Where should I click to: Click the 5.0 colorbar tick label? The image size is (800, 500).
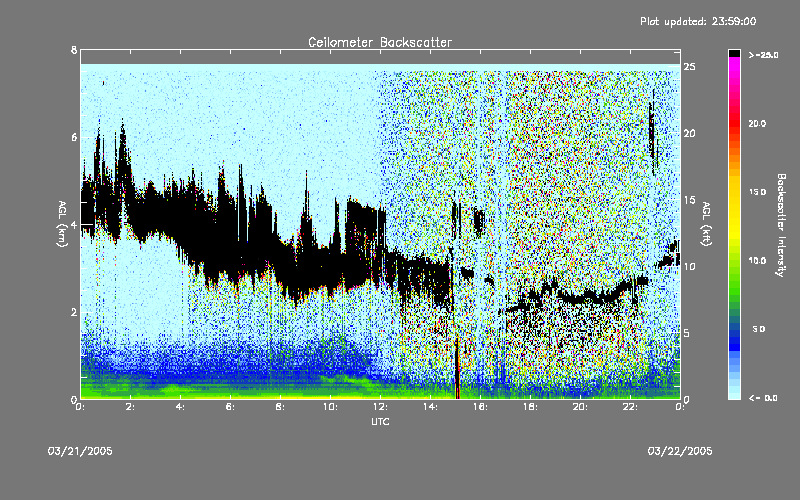point(759,329)
